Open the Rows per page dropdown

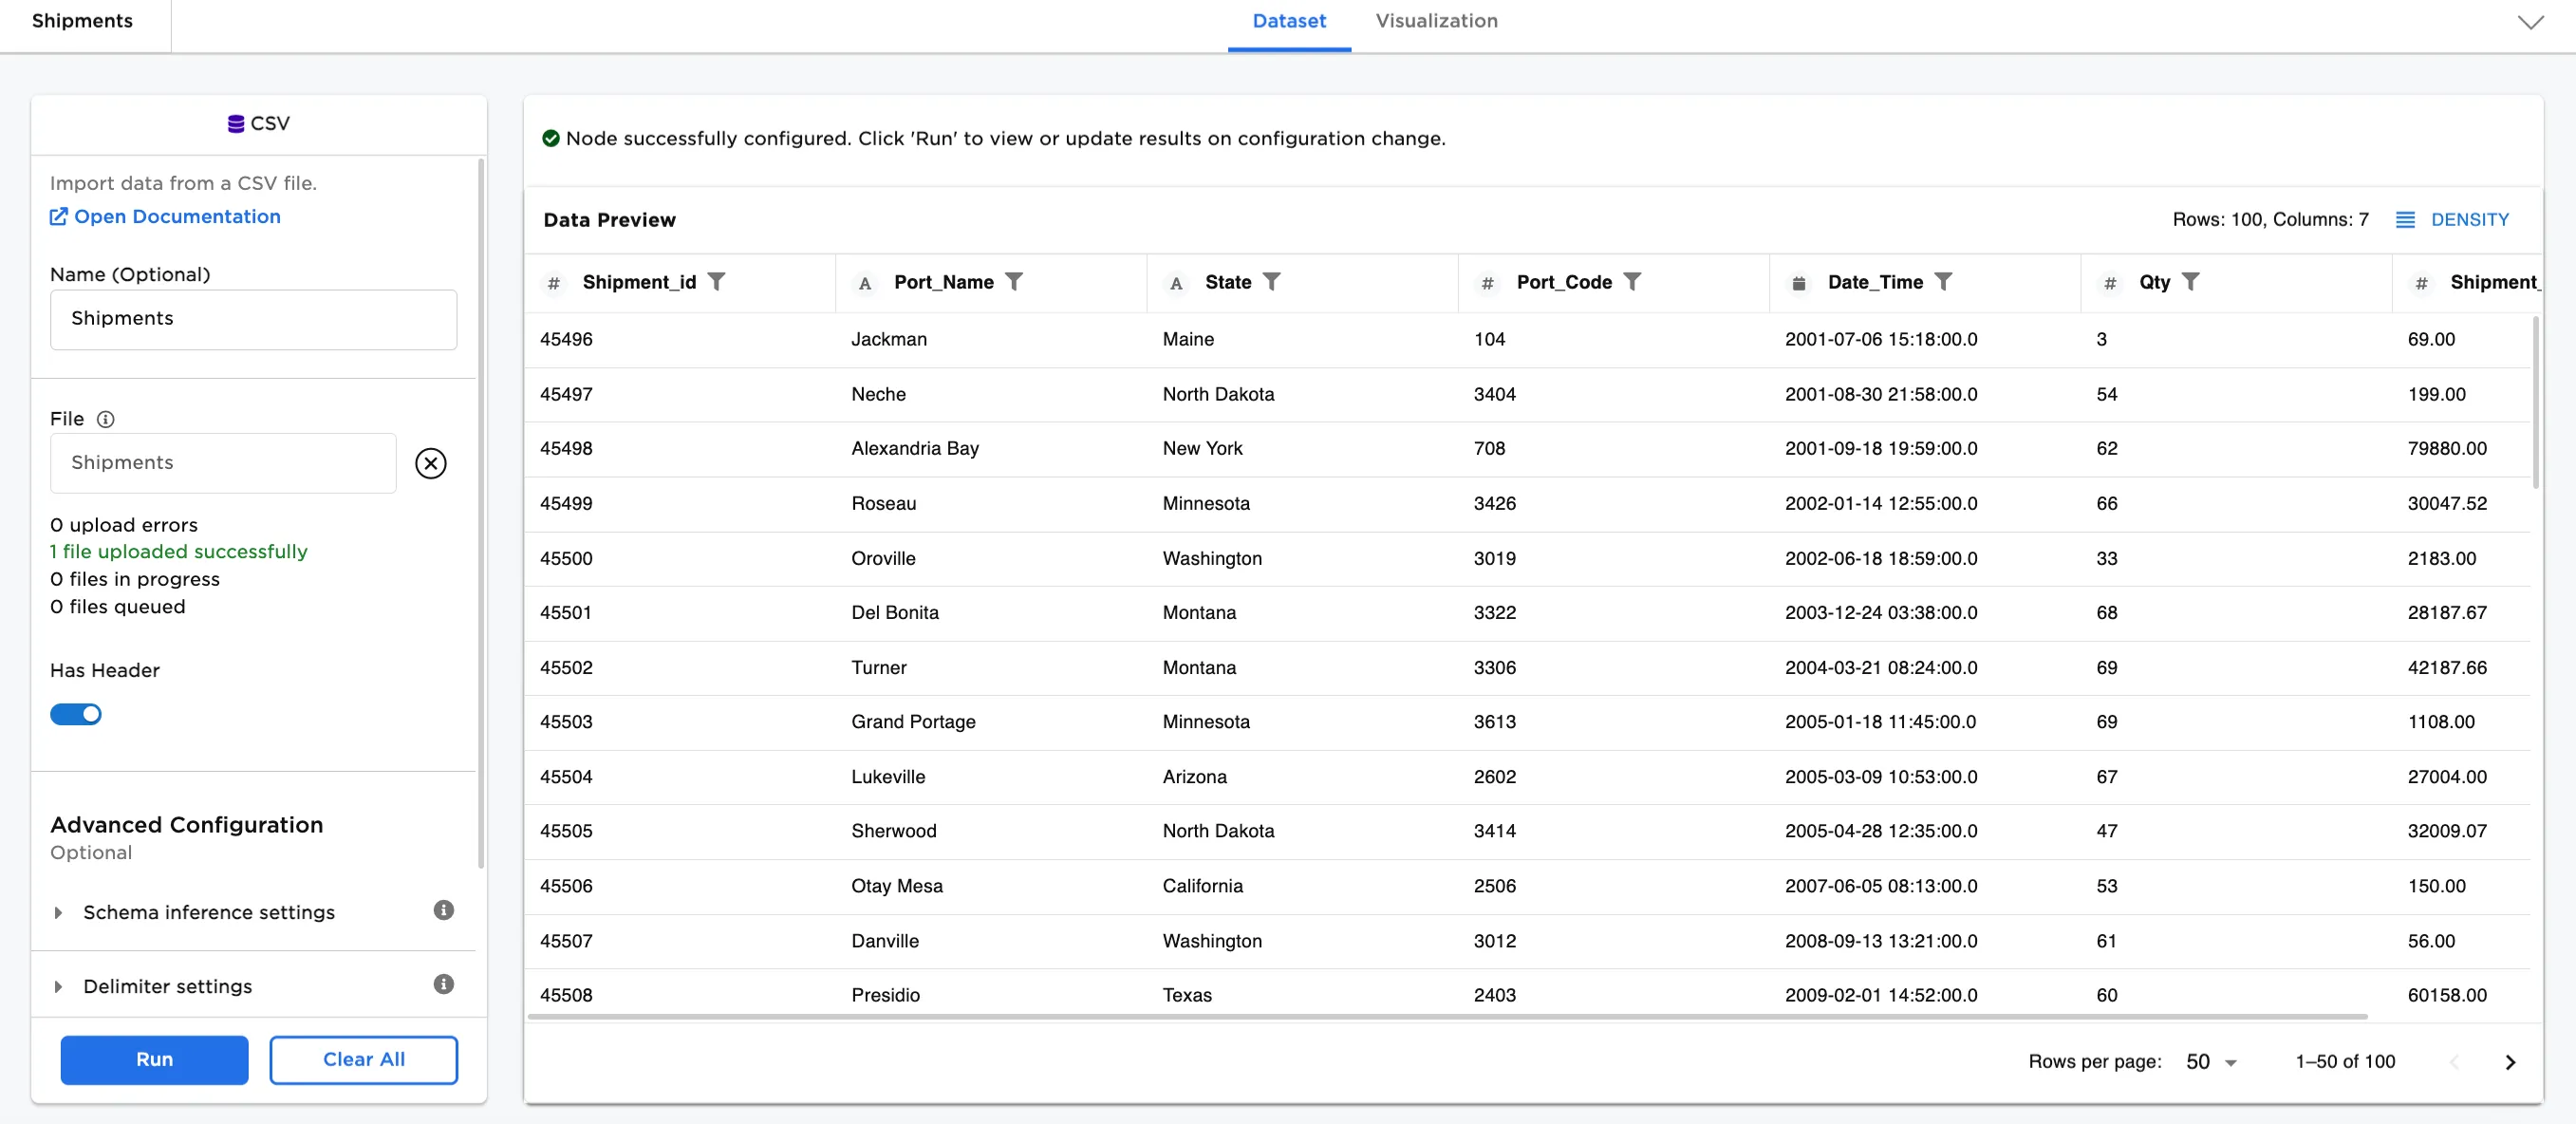[2208, 1061]
